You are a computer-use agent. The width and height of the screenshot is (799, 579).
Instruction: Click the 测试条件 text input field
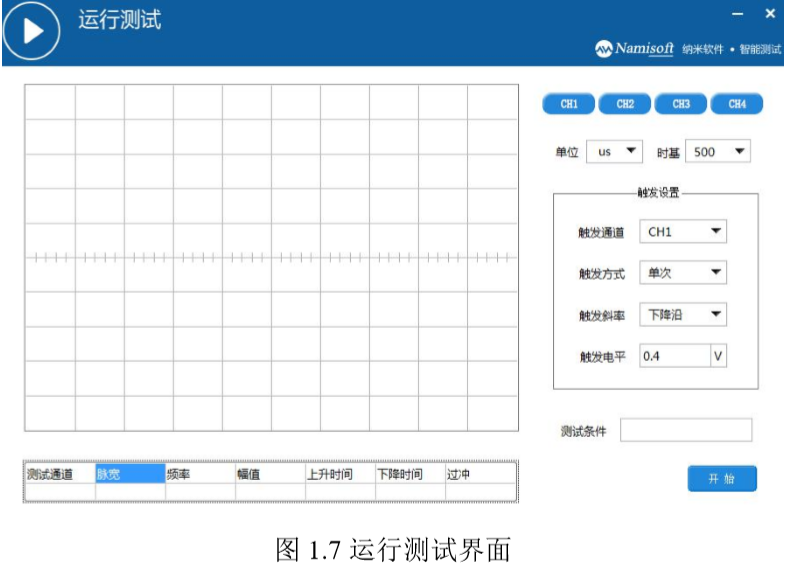point(686,431)
